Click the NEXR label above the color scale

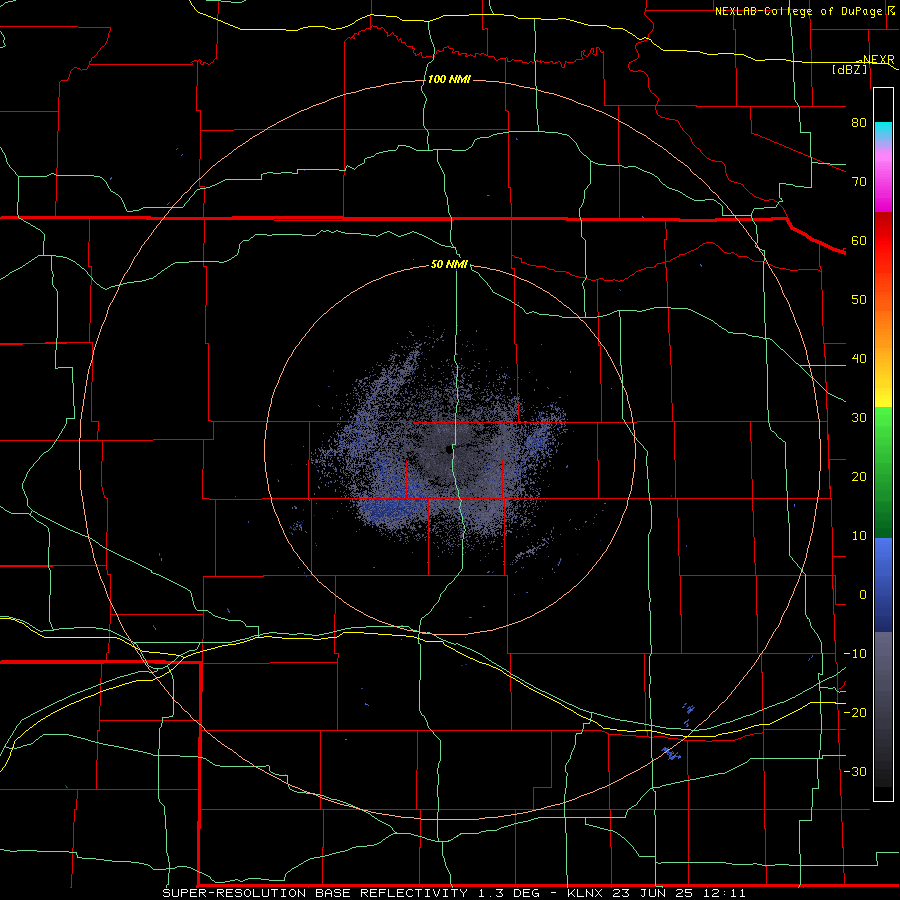click(878, 60)
